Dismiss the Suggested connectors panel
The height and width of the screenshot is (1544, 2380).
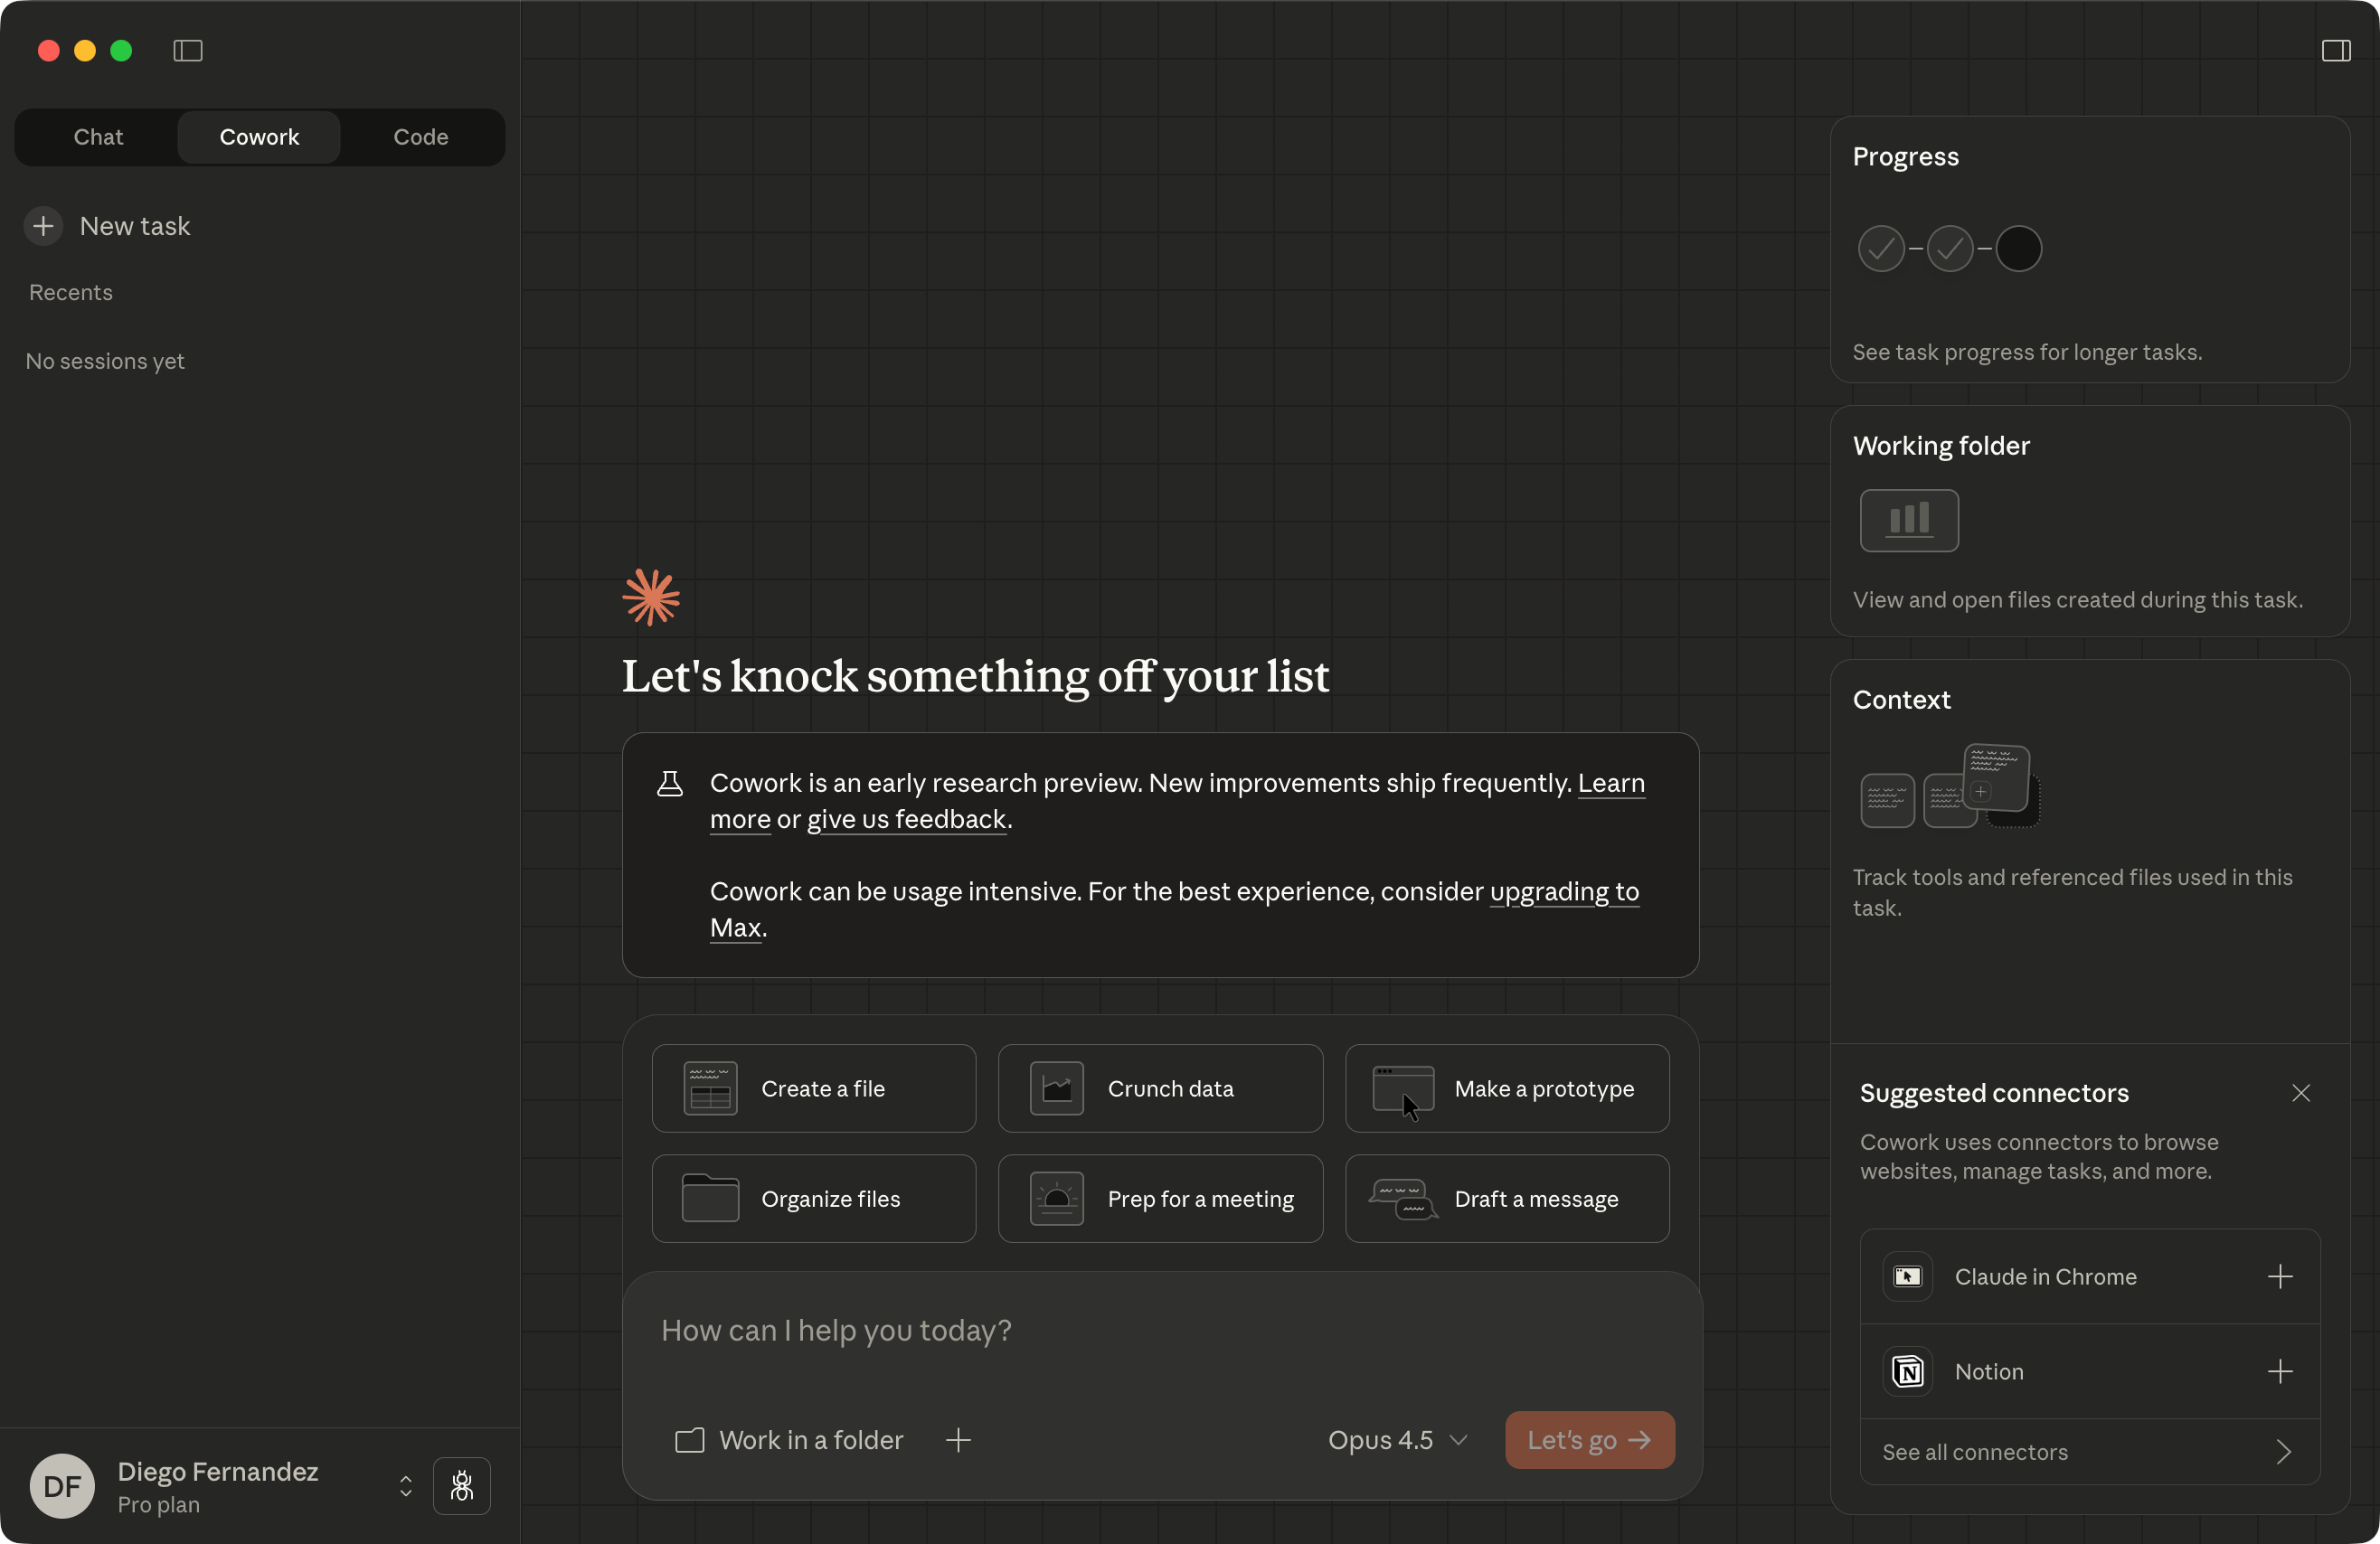(x=2301, y=1093)
